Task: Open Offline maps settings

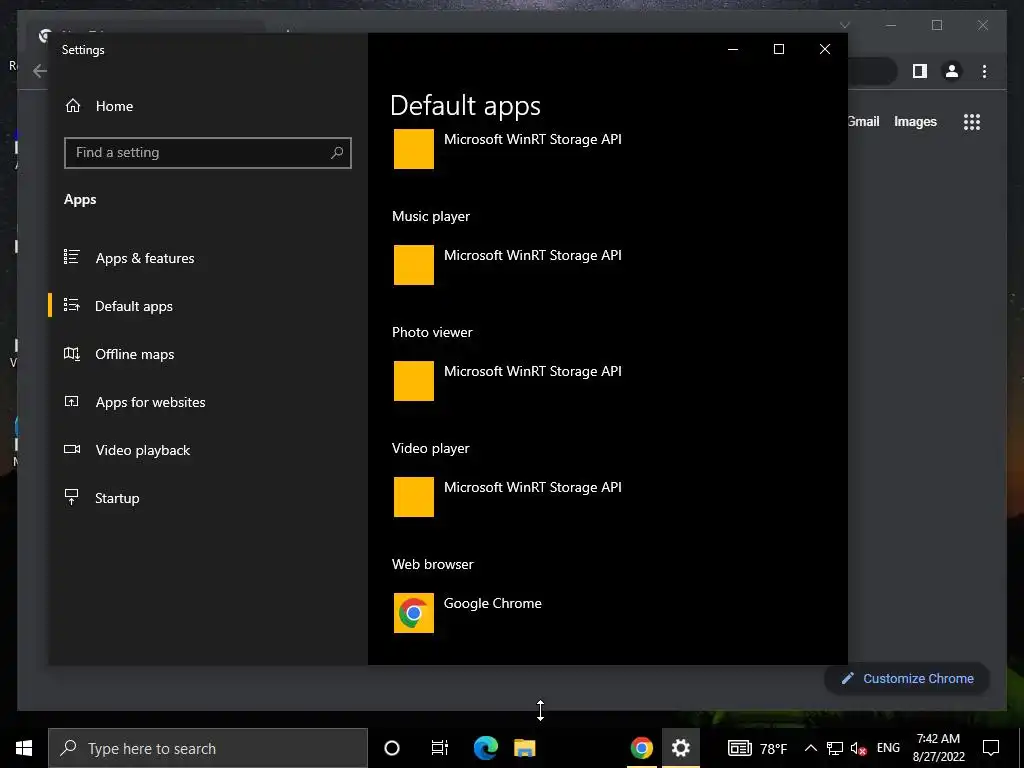Action: [x=135, y=354]
